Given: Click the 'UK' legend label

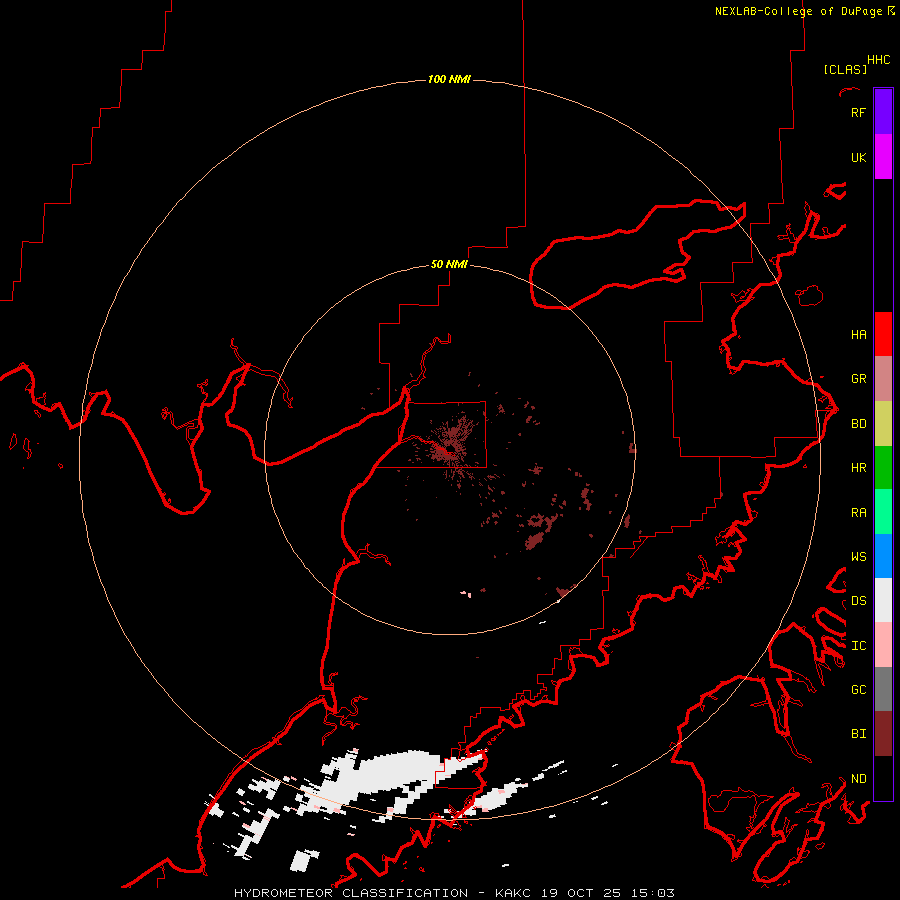Looking at the screenshot, I should [858, 157].
